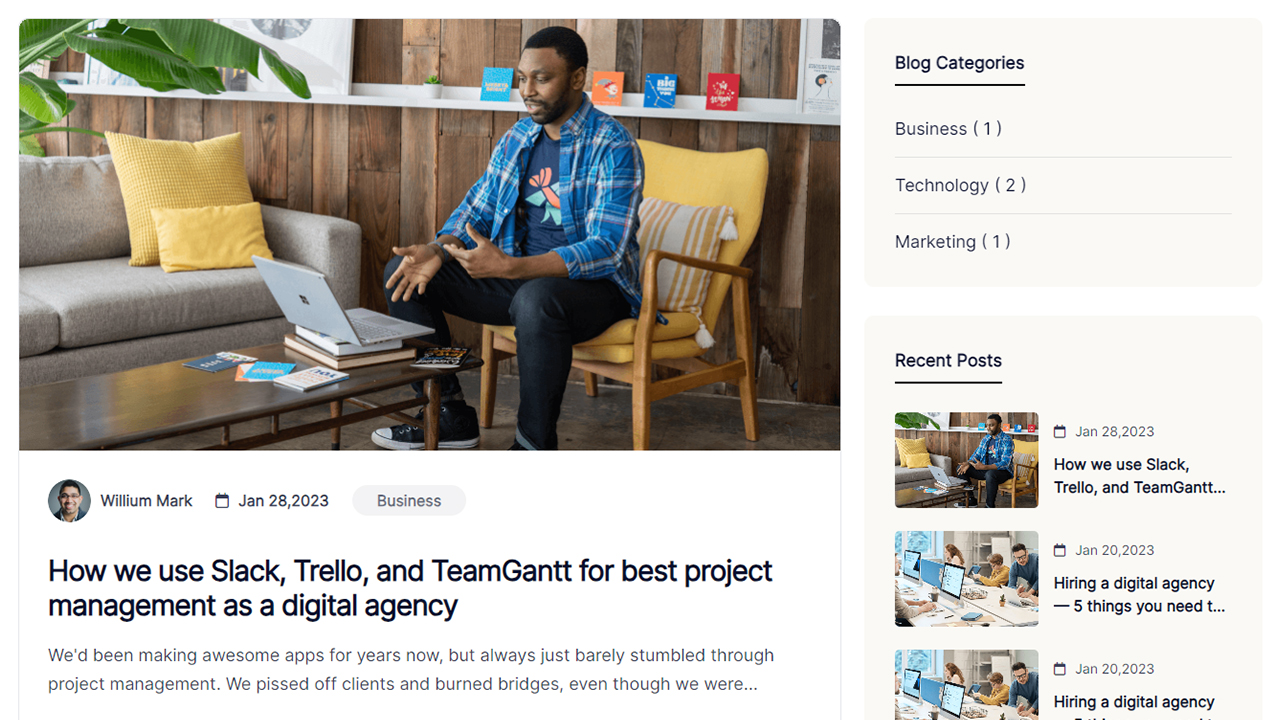Click the main post excerpt paragraph
Image resolution: width=1280 pixels, height=720 pixels.
click(411, 670)
